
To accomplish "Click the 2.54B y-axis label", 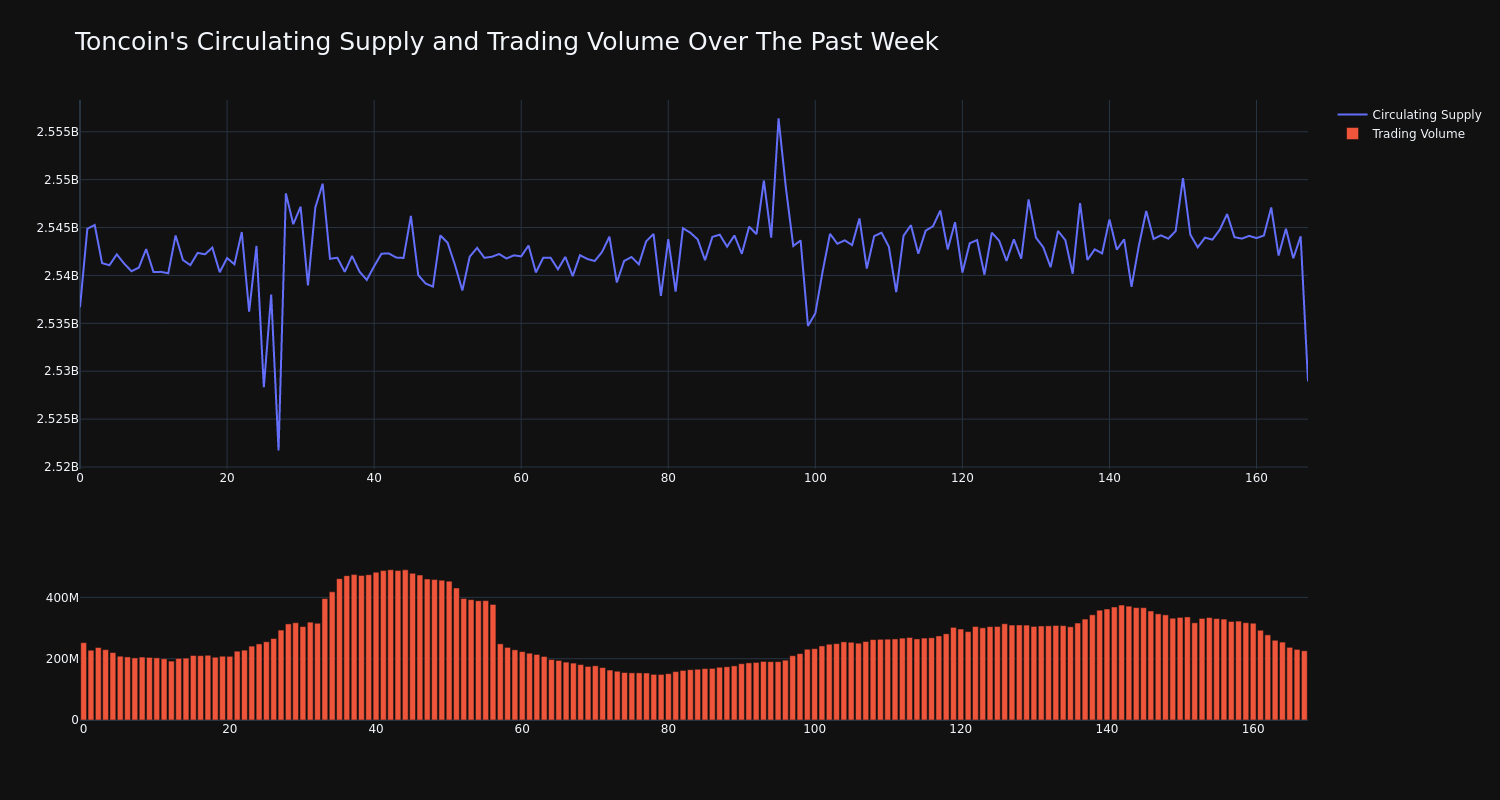I will pyautogui.click(x=61, y=276).
